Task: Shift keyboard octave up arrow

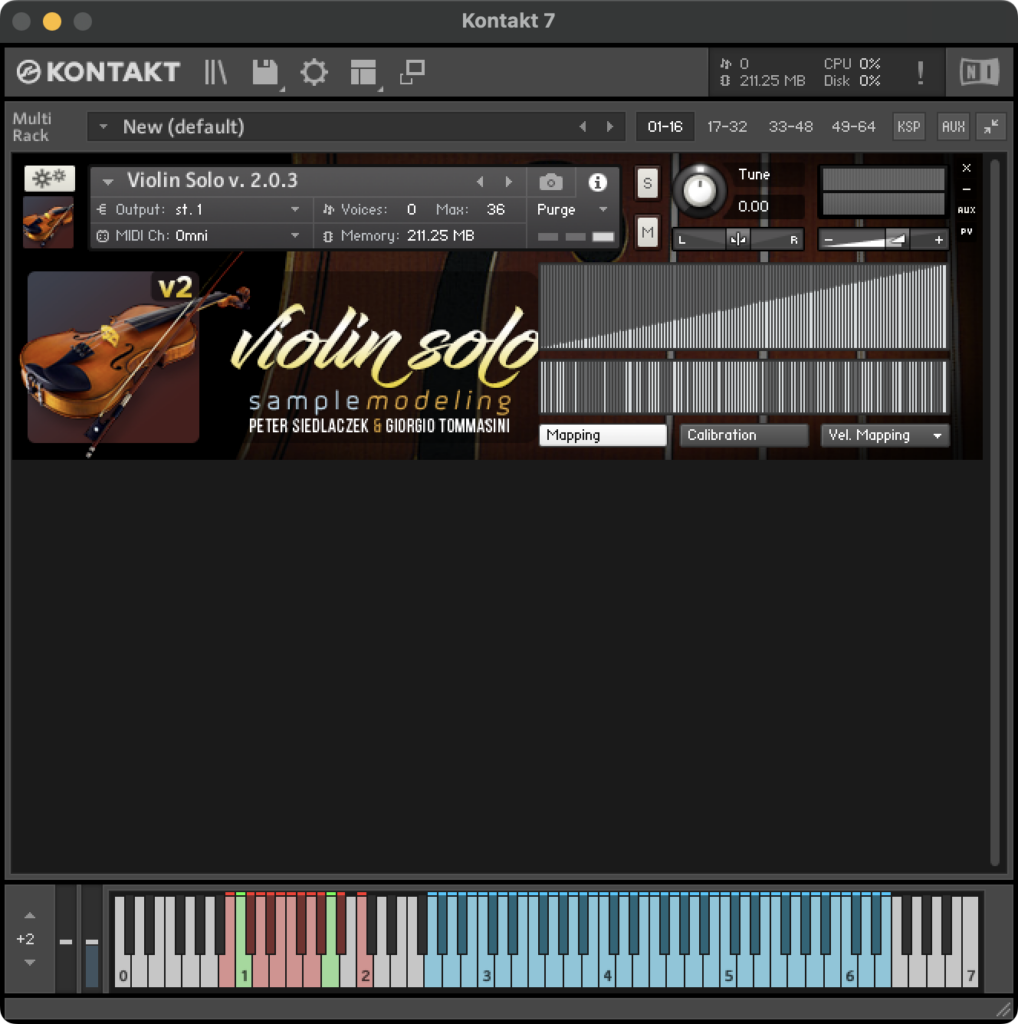Action: coord(29,915)
